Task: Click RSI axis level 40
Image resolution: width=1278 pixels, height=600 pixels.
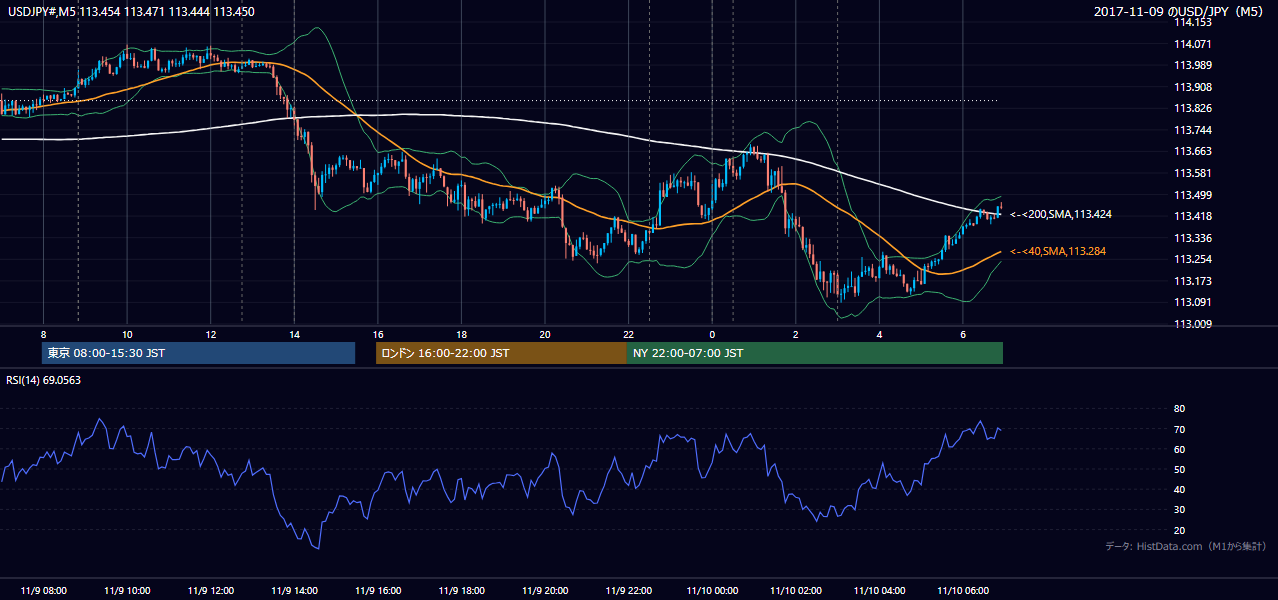Action: pyautogui.click(x=1179, y=489)
